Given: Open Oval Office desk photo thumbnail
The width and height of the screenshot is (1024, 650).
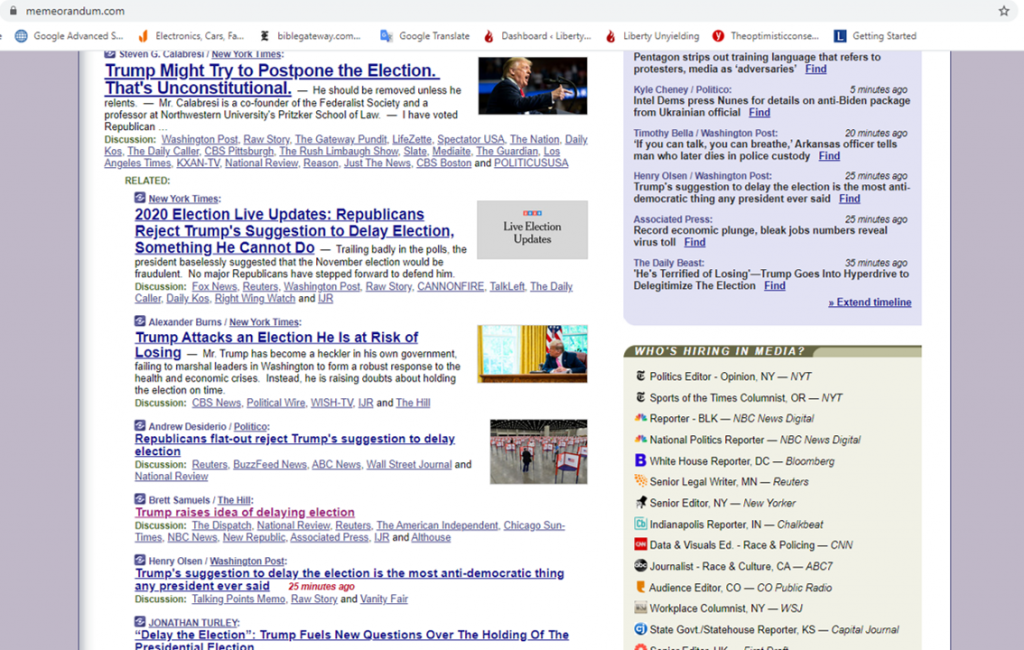Looking at the screenshot, I should coord(532,353).
